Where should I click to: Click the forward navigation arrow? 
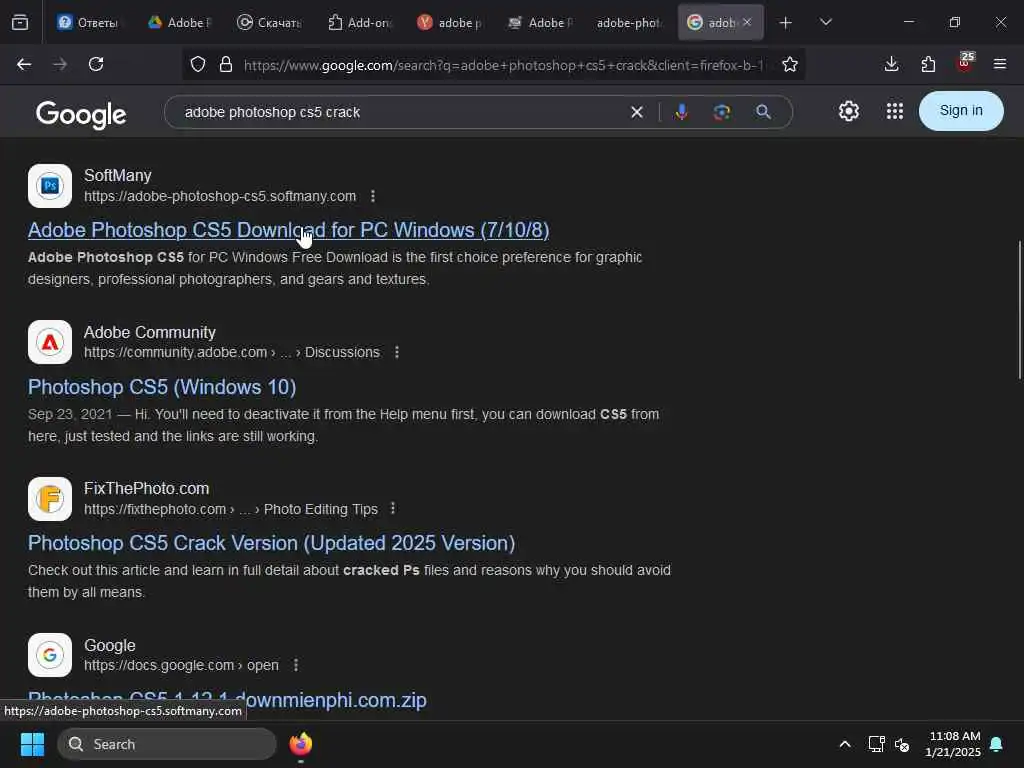pyautogui.click(x=60, y=64)
